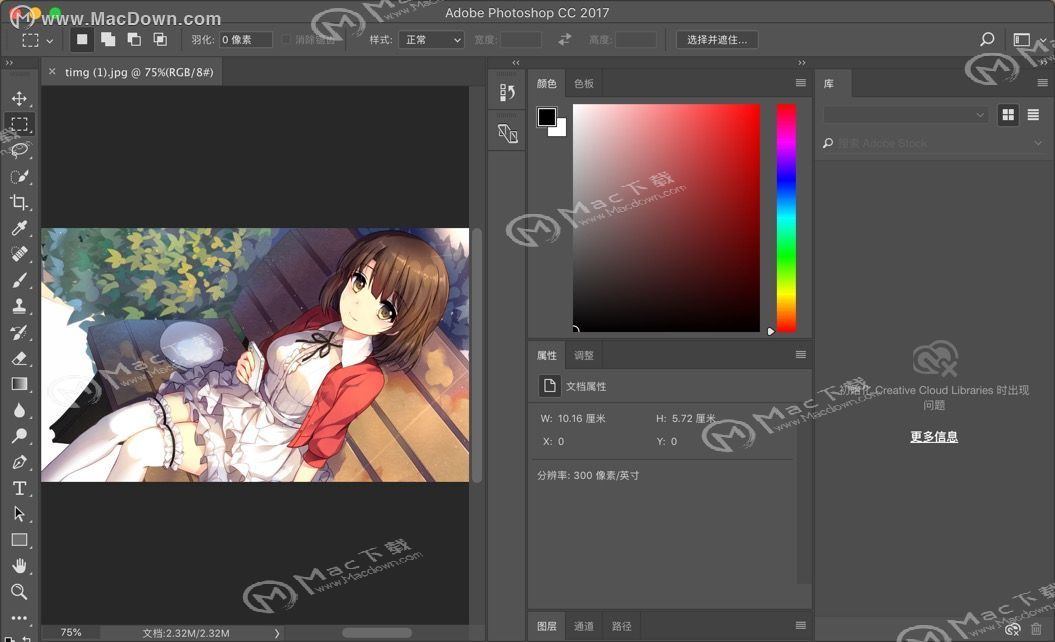Click the 羽化 feather input field
Viewport: 1055px width, 642px height.
(246, 40)
